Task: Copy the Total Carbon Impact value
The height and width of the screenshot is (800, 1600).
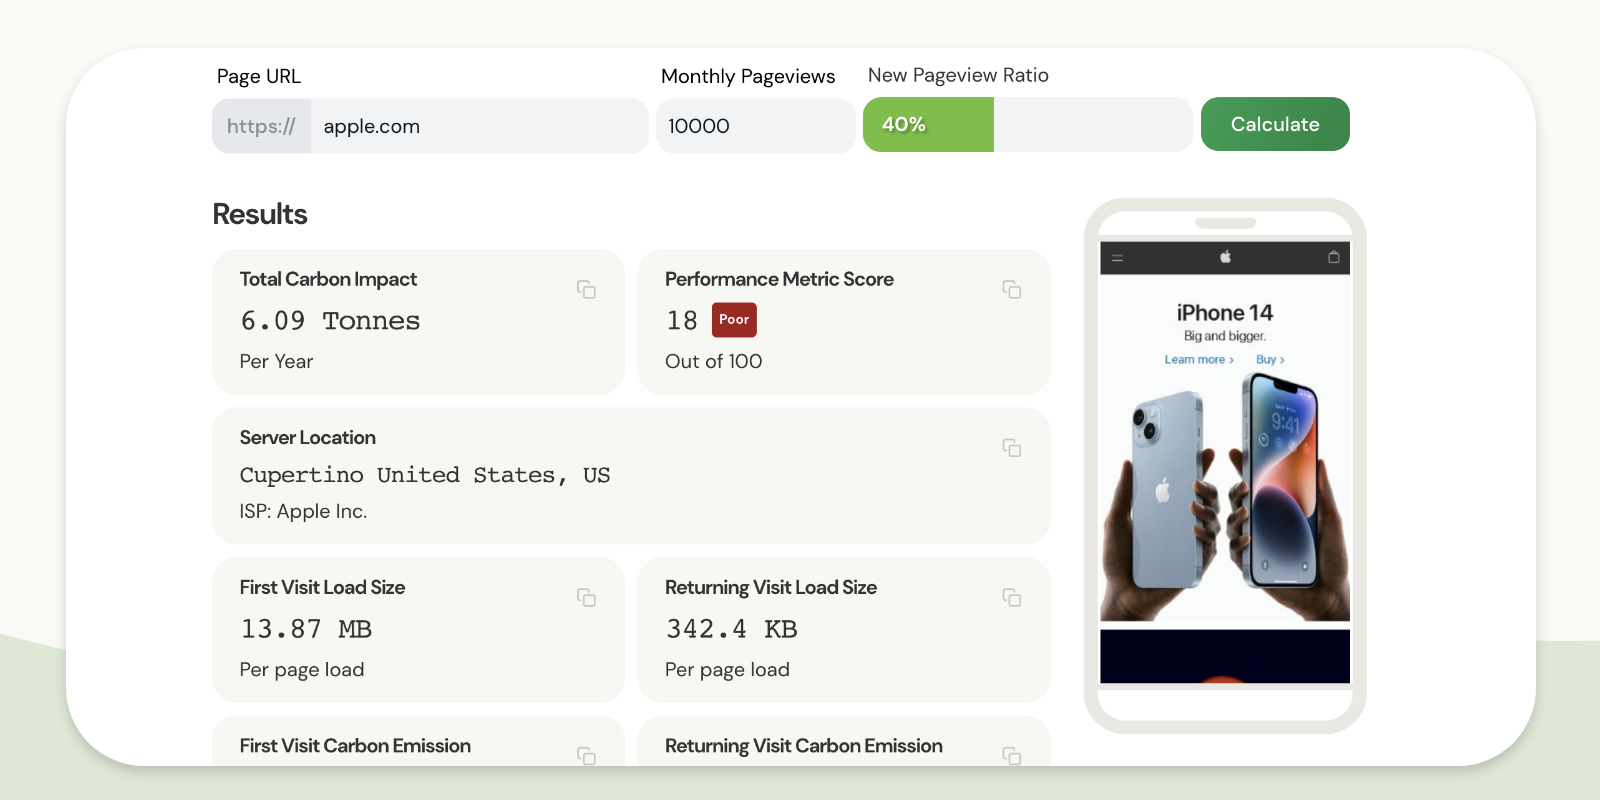Action: 586,289
